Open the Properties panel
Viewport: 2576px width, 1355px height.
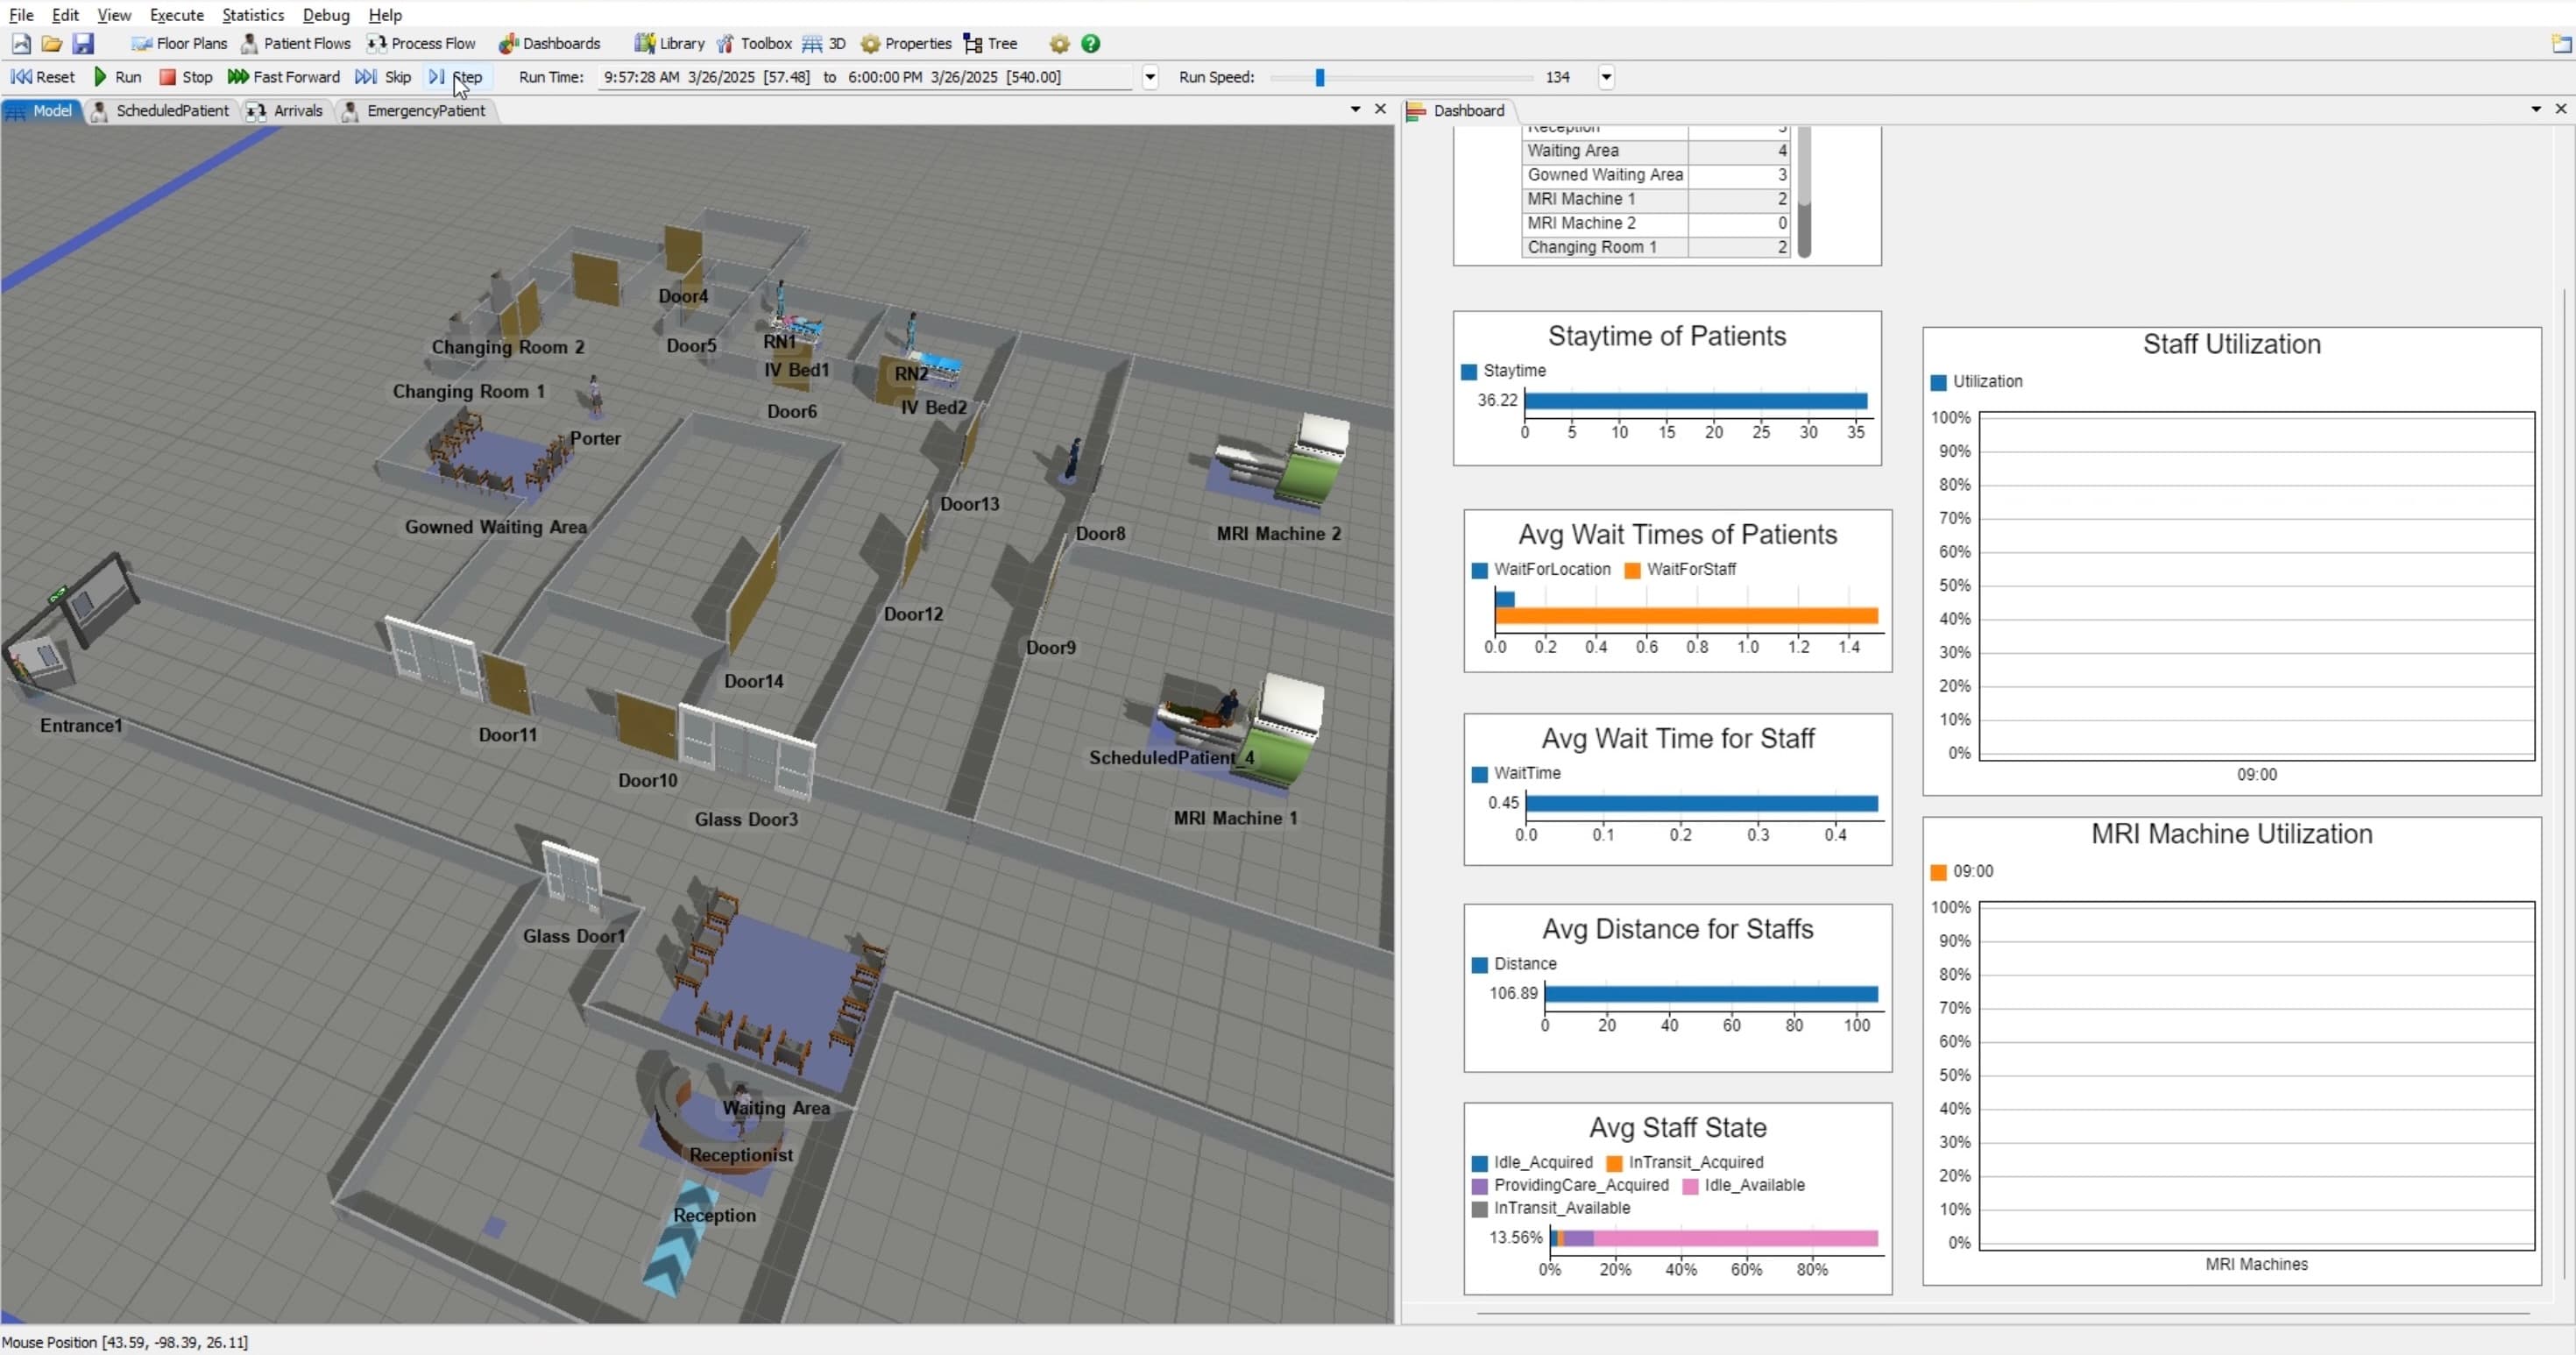point(905,43)
